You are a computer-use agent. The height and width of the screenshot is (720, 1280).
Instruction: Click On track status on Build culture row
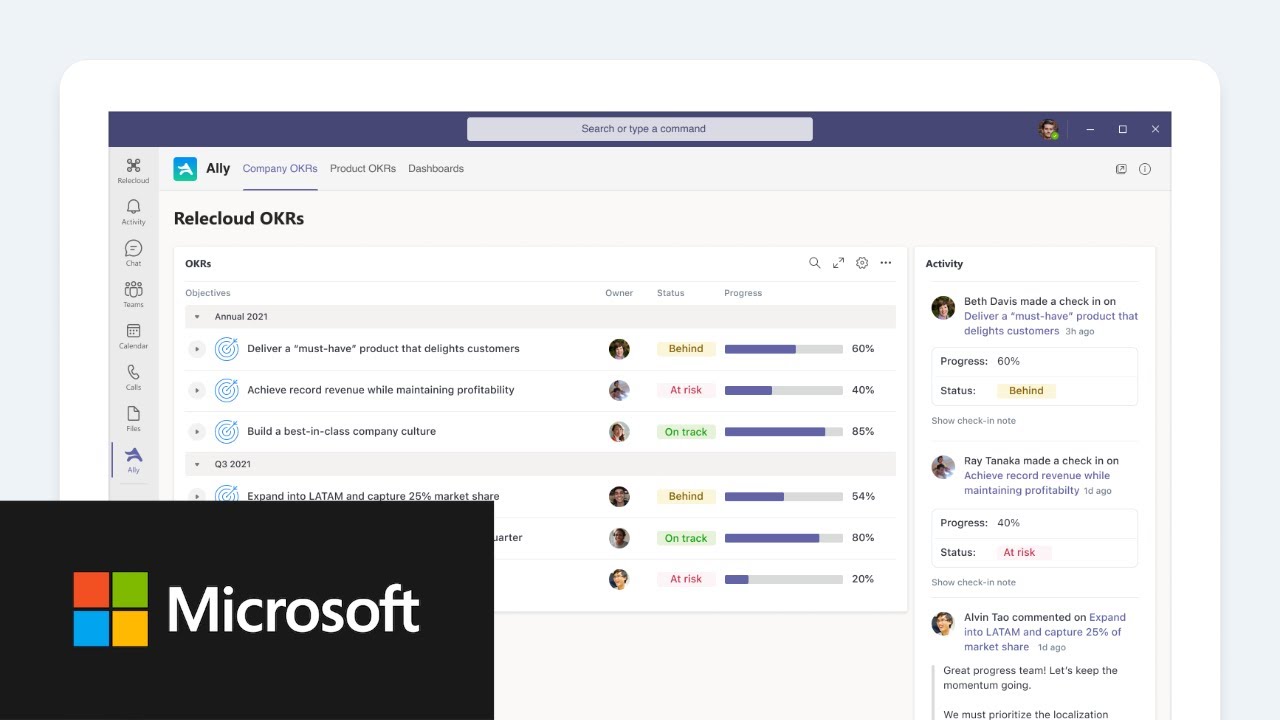pyautogui.click(x=686, y=432)
